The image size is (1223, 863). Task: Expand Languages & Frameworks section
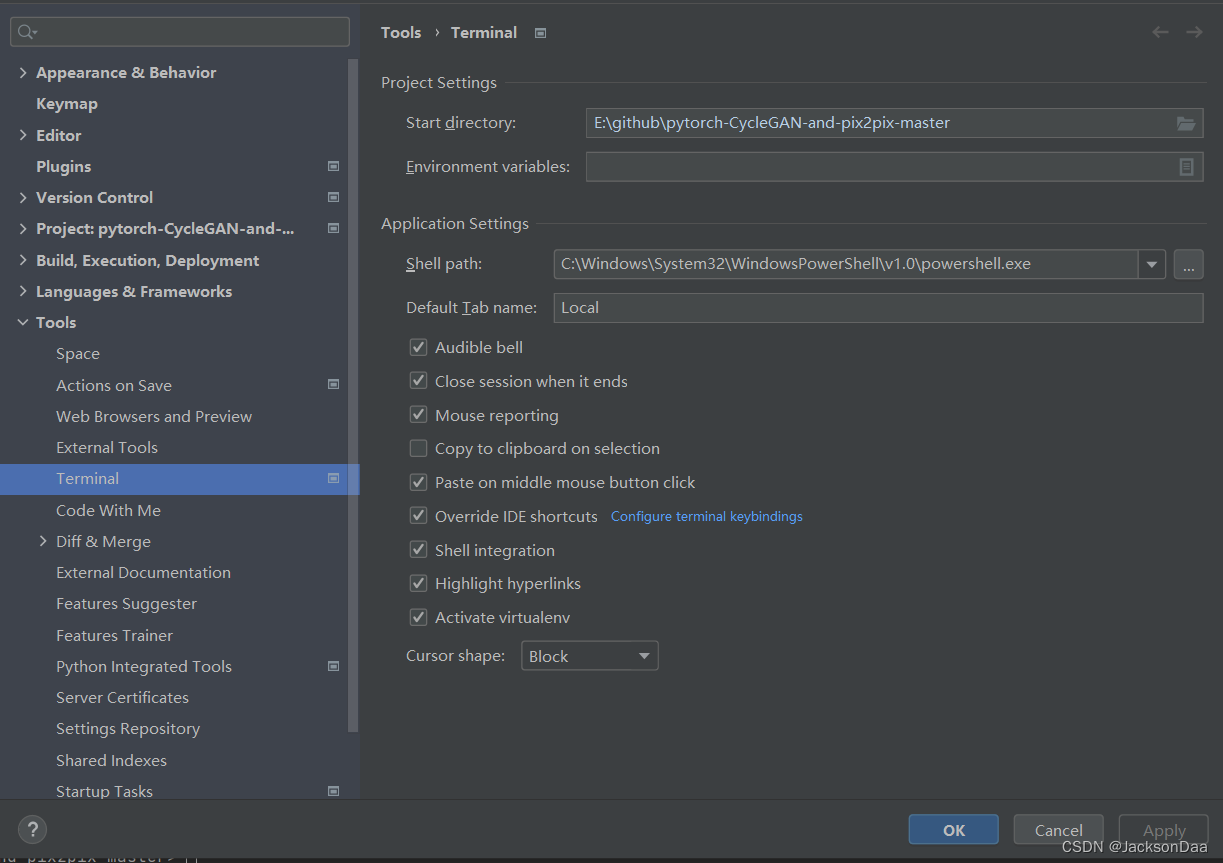point(23,291)
